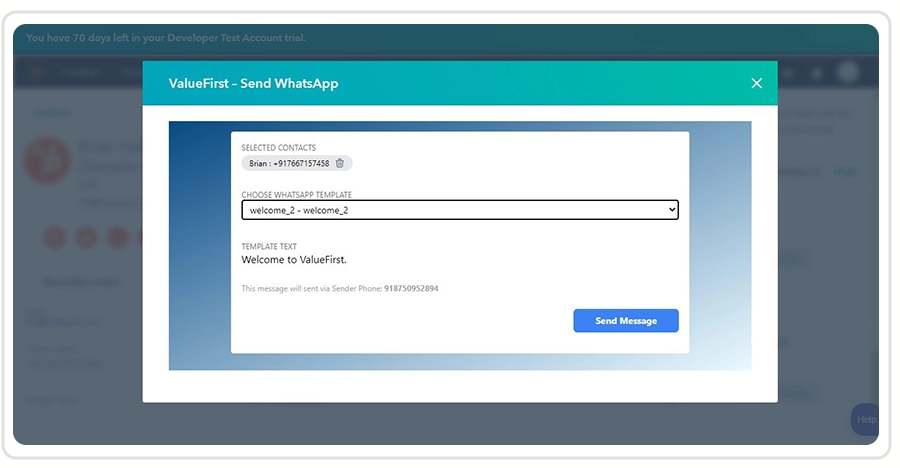900x468 pixels.
Task: Remove Brian contact with trash icon
Action: point(340,163)
